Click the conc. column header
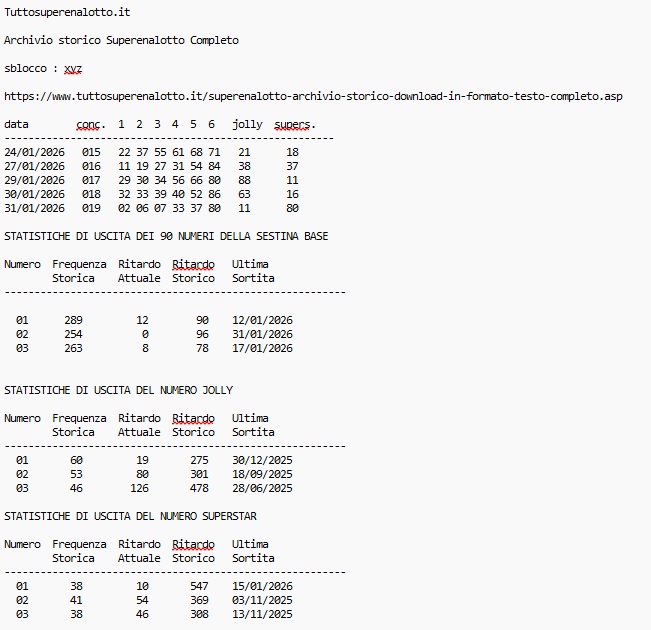This screenshot has width=651, height=630. (91, 124)
